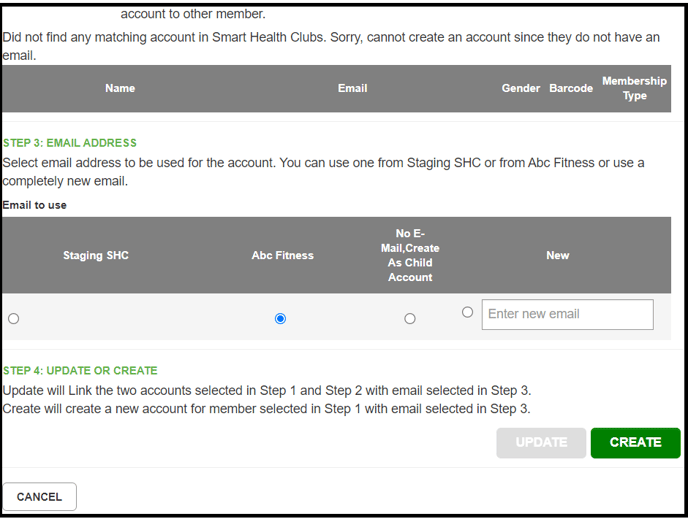Select the New email radio button
Image resolution: width=688 pixels, height=519 pixels.
click(x=467, y=312)
